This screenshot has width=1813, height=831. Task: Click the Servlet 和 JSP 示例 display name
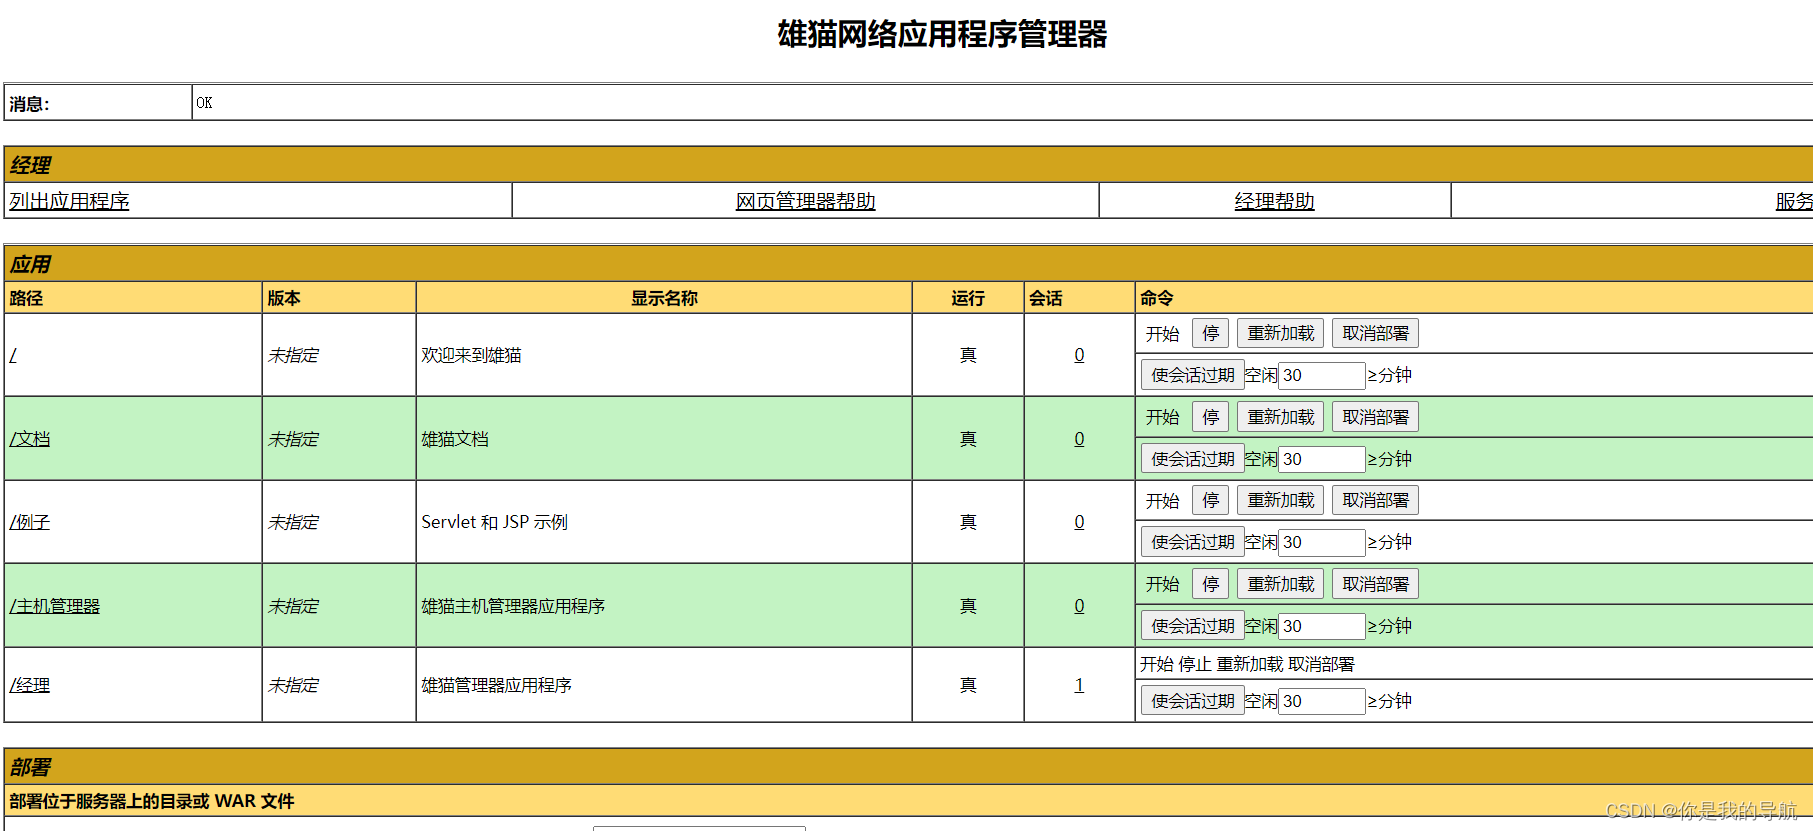[494, 522]
